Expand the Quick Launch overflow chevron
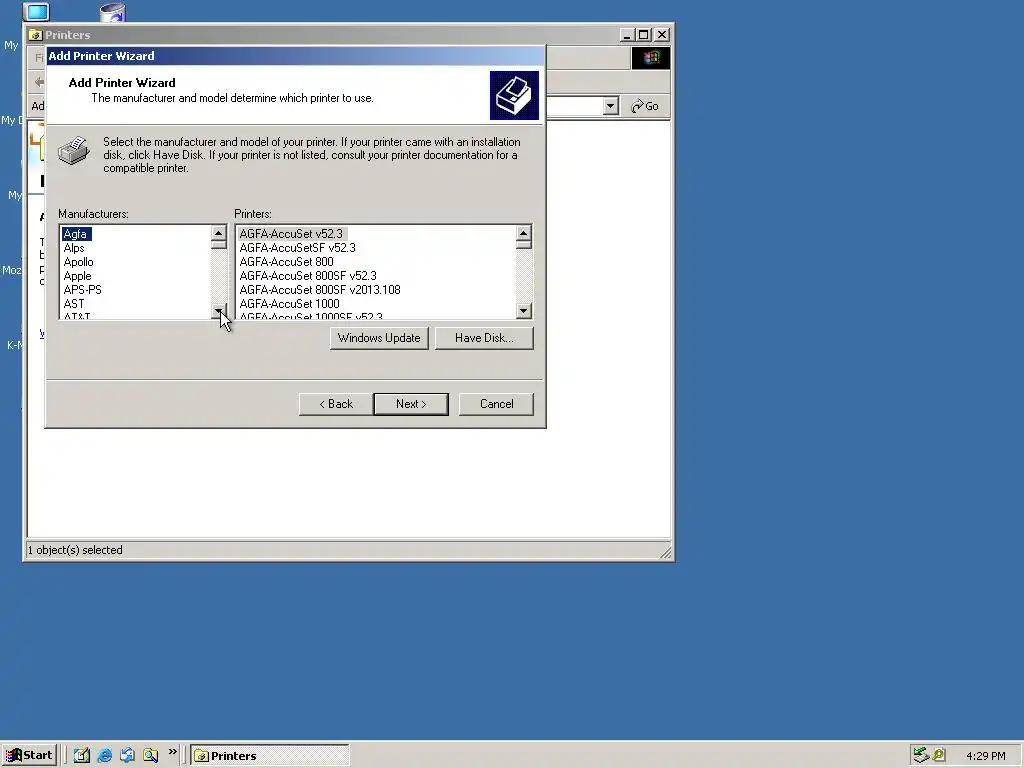The height and width of the screenshot is (768, 1024). click(x=172, y=752)
